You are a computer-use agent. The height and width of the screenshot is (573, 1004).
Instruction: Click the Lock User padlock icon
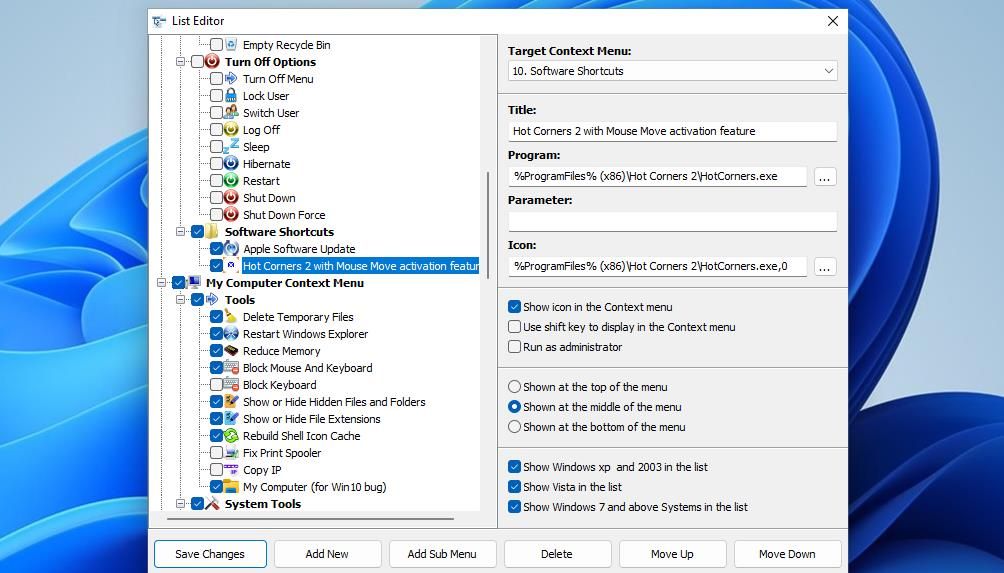(231, 96)
